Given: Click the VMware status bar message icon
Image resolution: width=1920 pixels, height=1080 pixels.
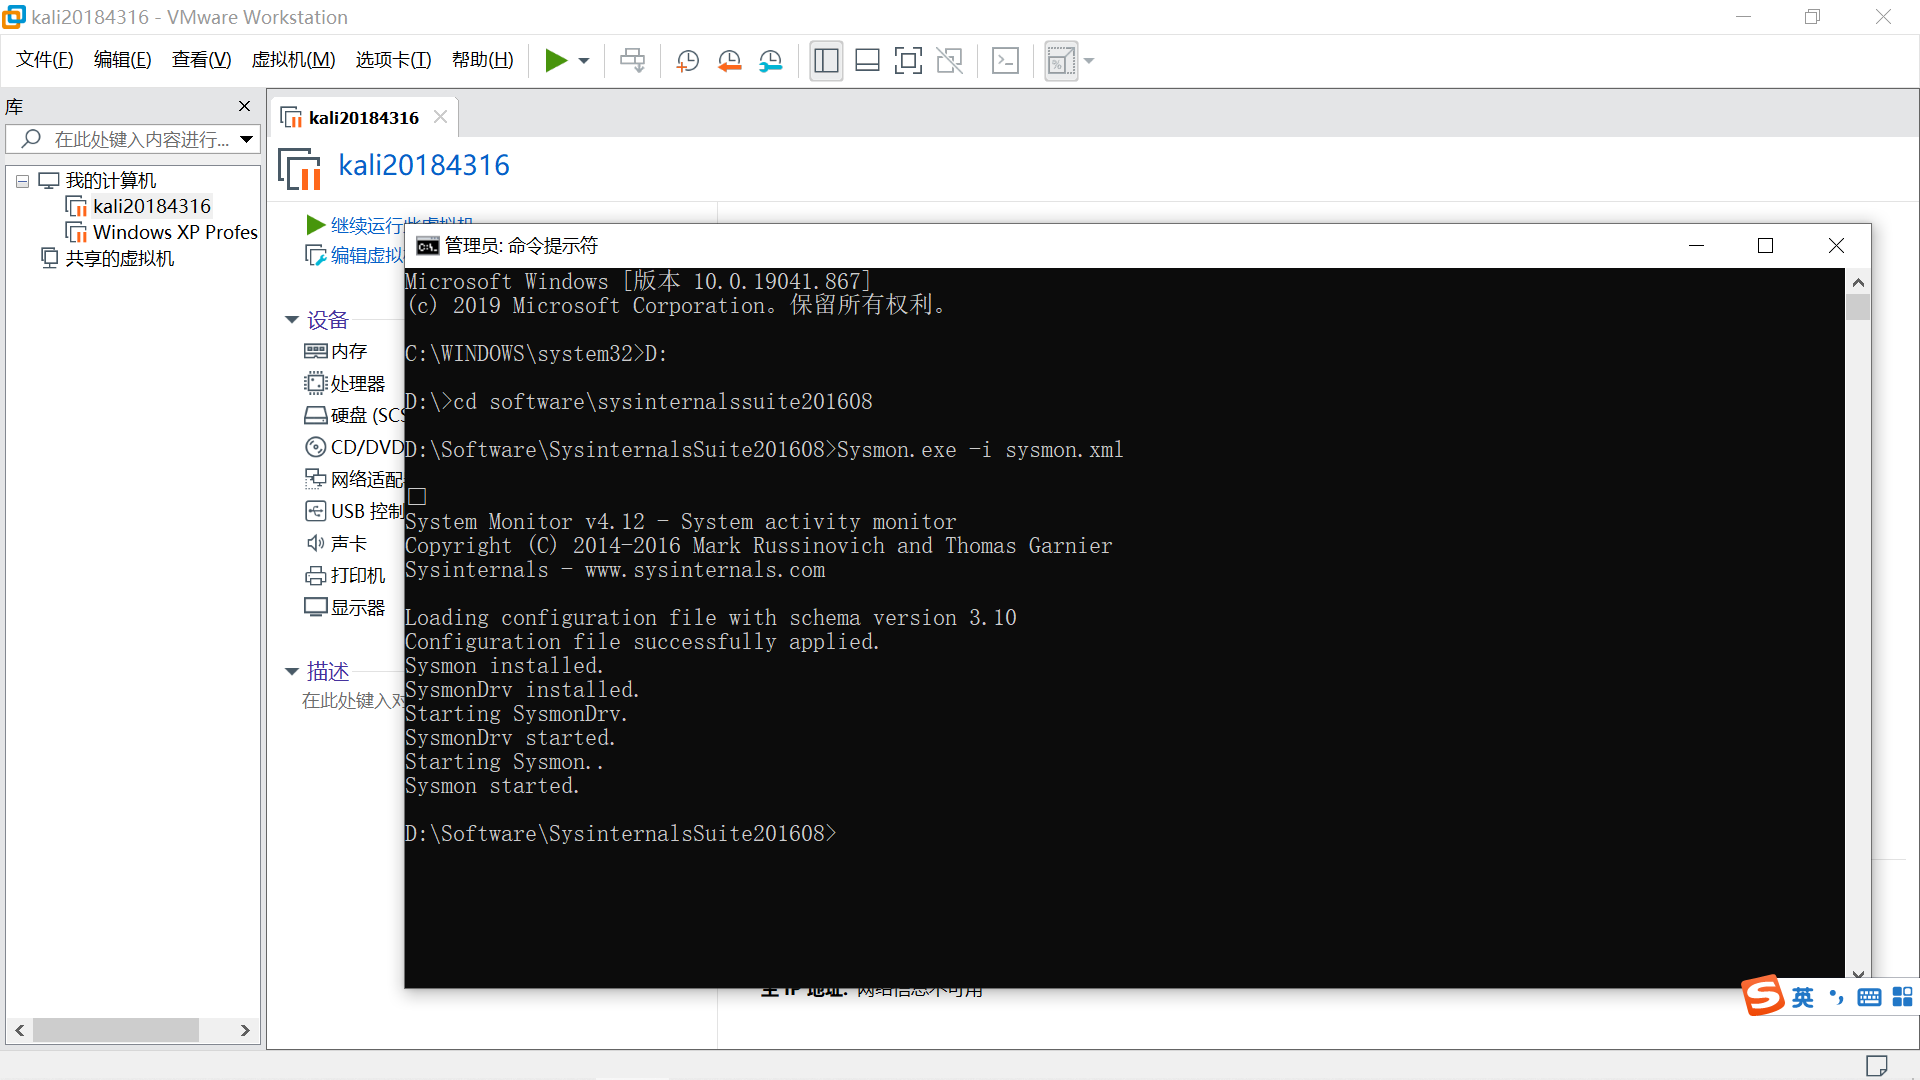Looking at the screenshot, I should tap(1877, 1066).
